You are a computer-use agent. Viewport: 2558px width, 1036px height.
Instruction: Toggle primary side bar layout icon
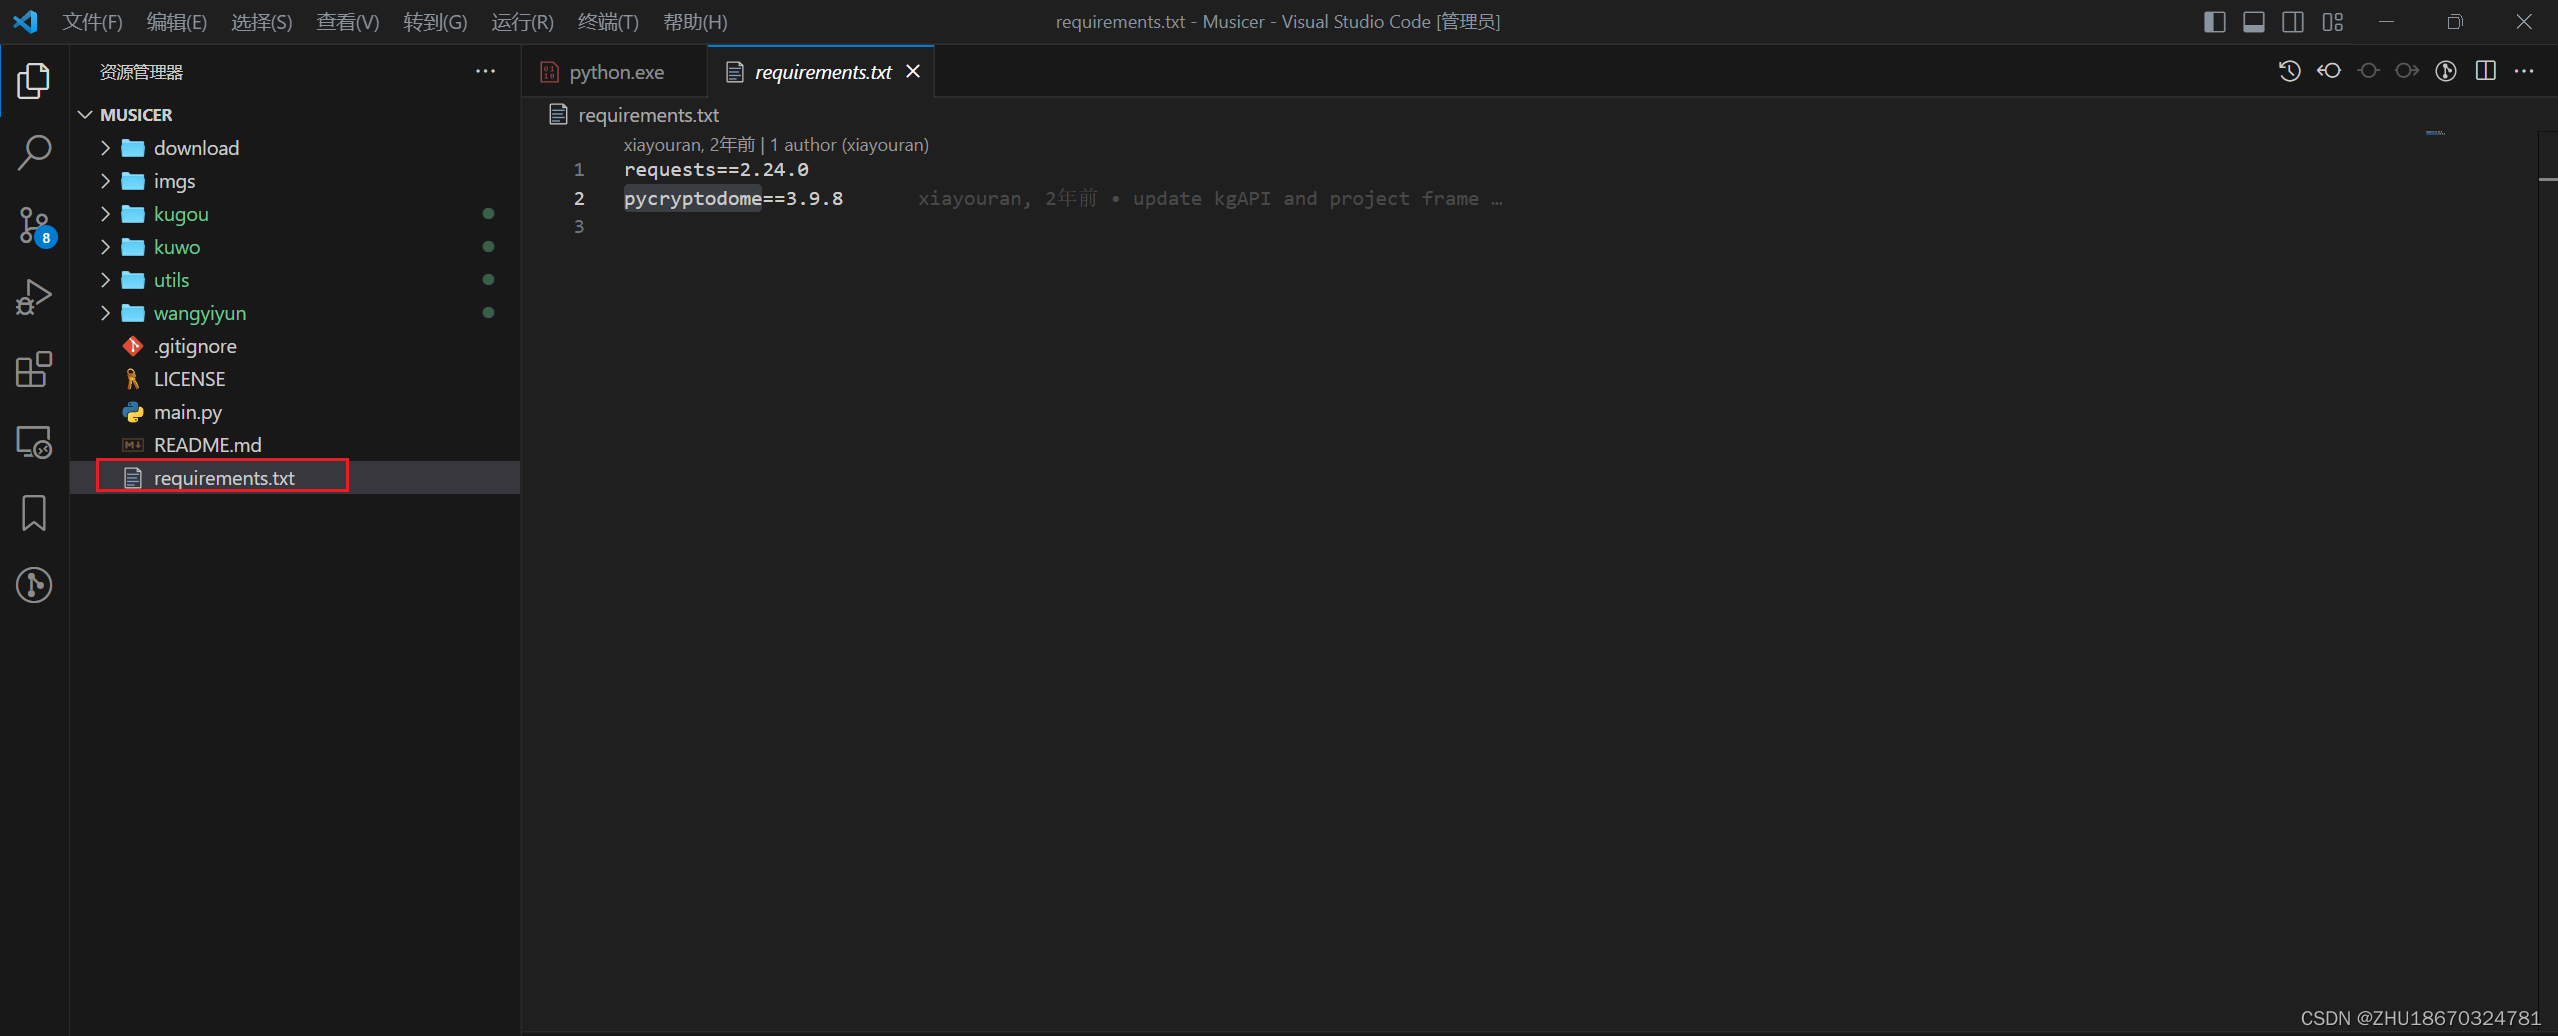(2215, 22)
